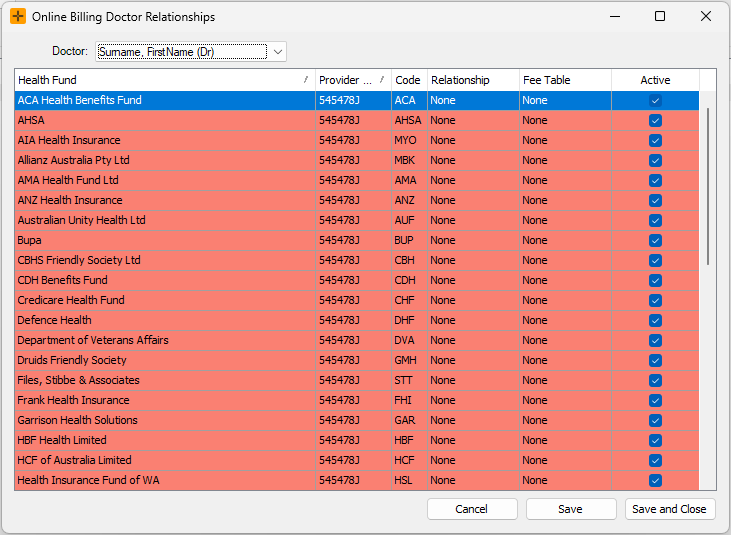Click Fee Table cell for Health Insurance Fund of WA

[565, 480]
